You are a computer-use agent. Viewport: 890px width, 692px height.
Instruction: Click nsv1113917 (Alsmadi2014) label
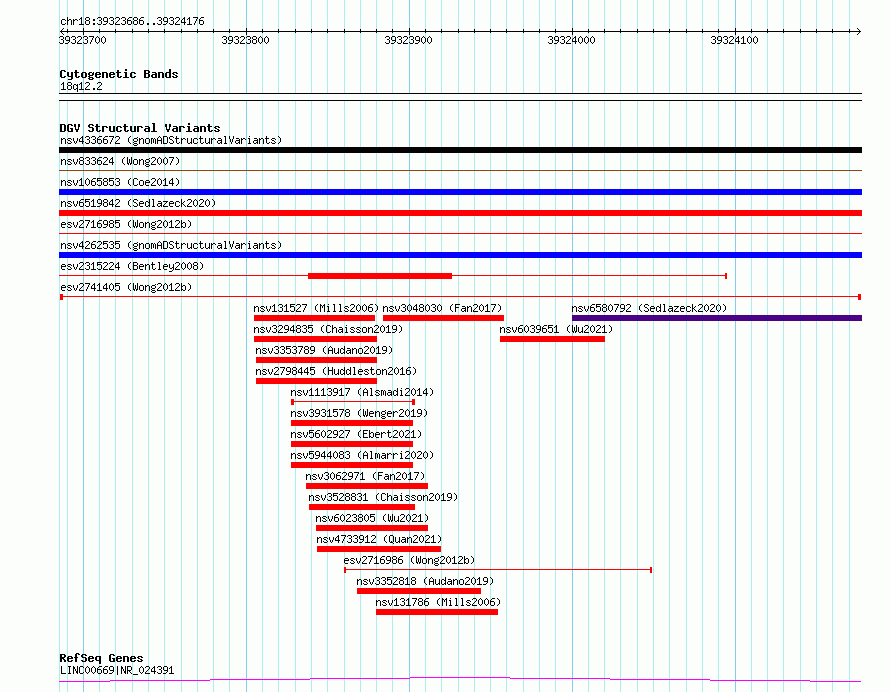(362, 392)
